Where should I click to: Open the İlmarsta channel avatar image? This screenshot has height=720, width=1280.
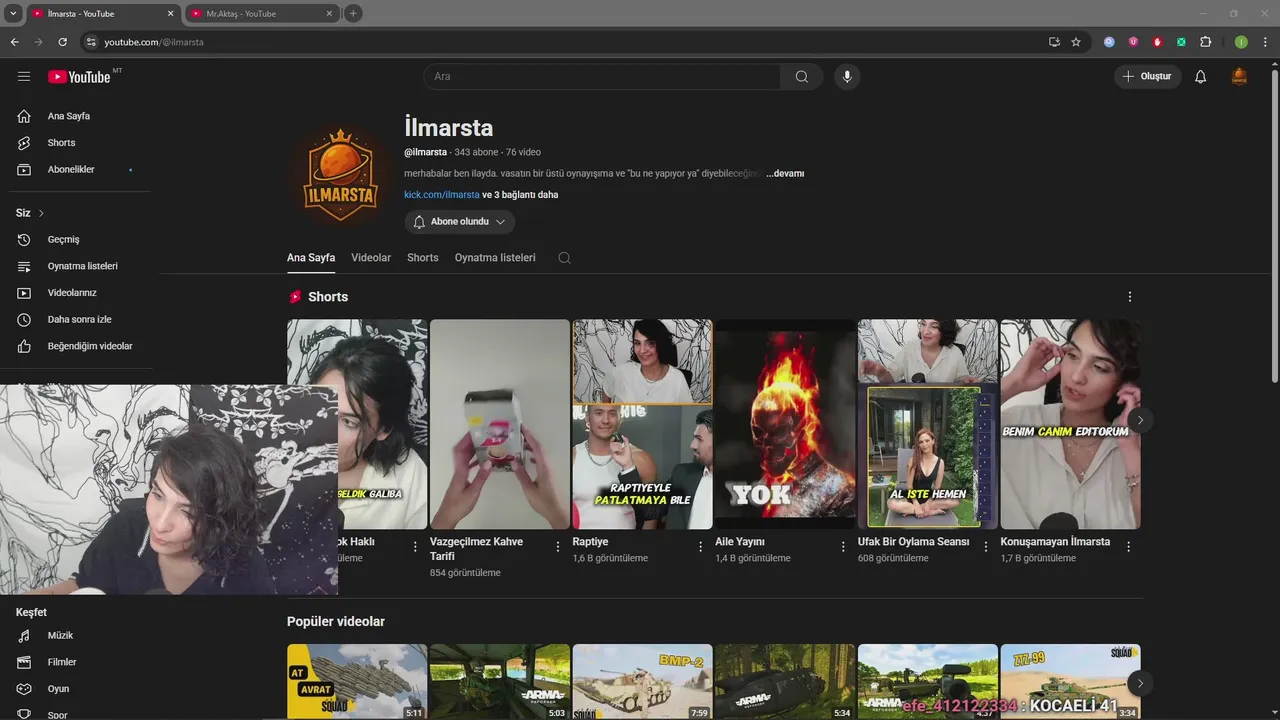tap(340, 175)
